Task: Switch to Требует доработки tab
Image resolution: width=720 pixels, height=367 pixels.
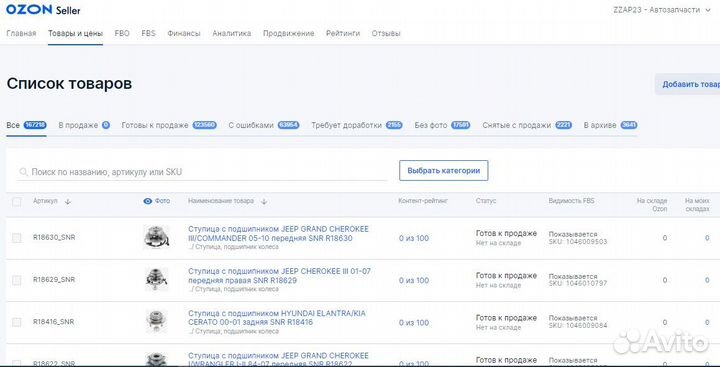Action: 357,125
